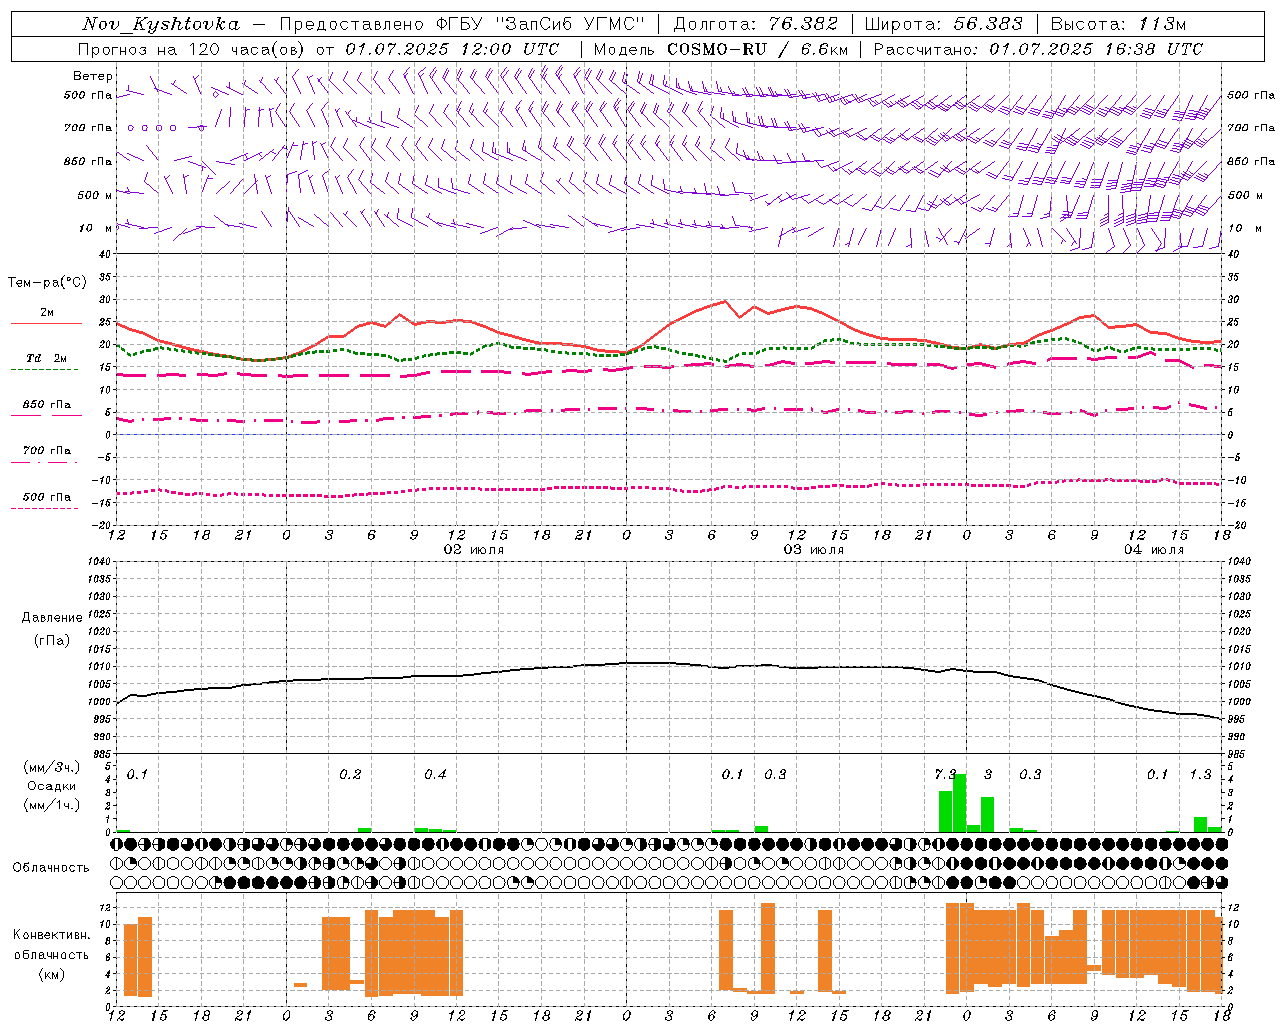The height and width of the screenshot is (1024, 1280).
Task: Click the dashed line sample under Td 2м
Action: point(46,370)
